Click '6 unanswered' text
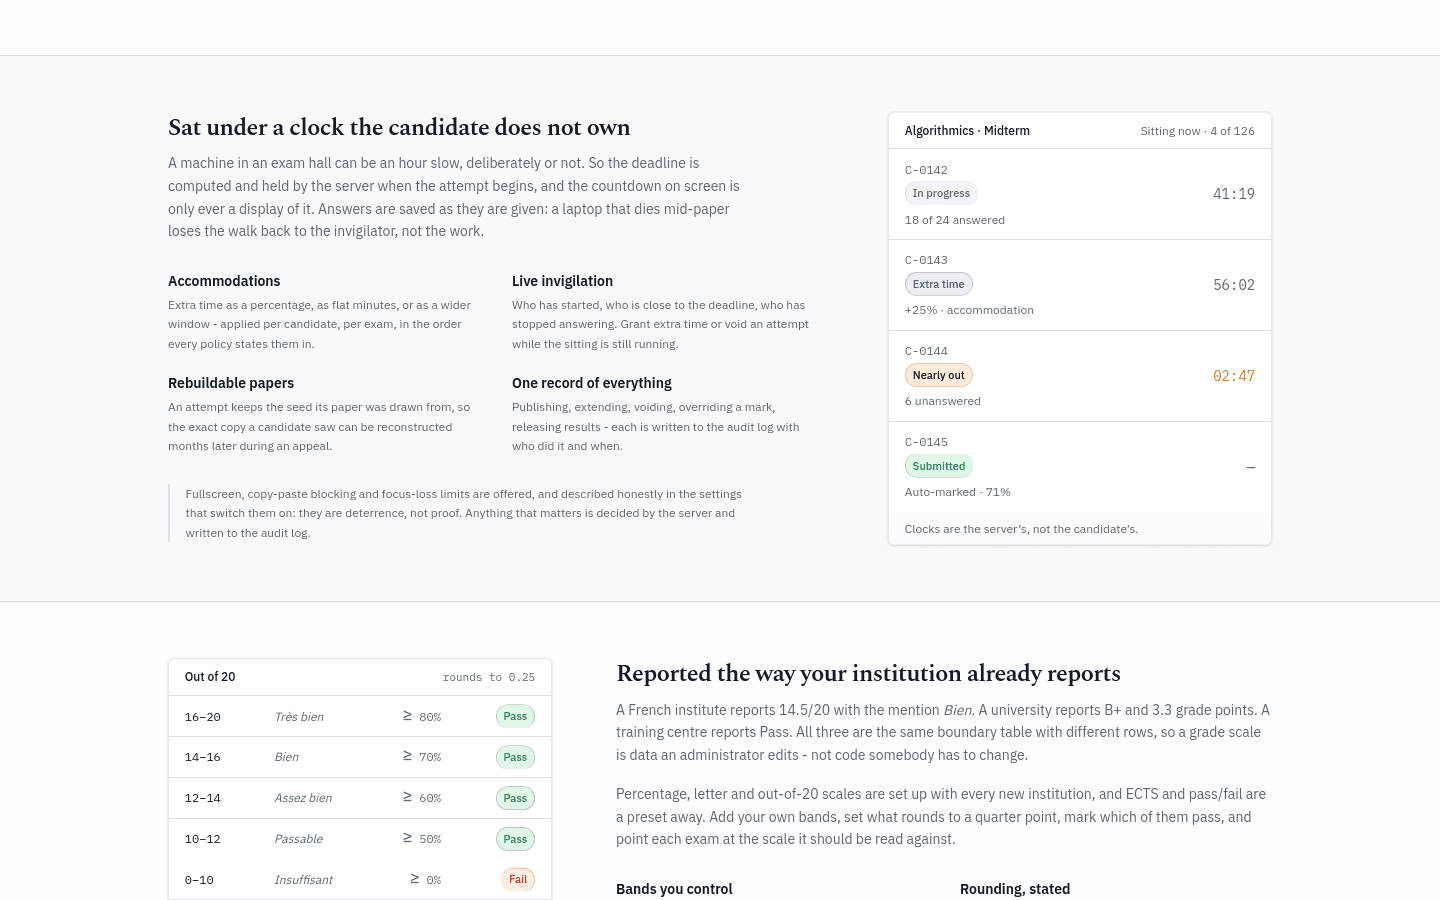This screenshot has width=1440, height=900. (x=942, y=401)
